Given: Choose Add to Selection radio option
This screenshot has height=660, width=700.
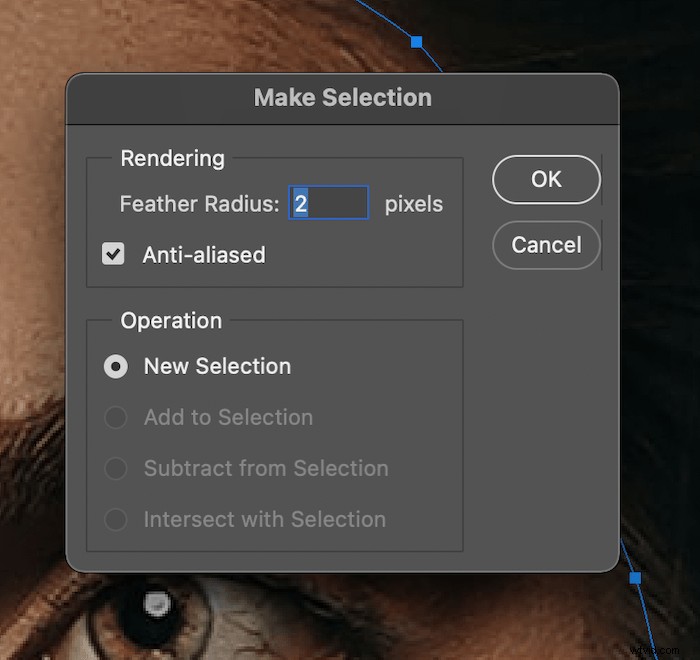Looking at the screenshot, I should 116,418.
